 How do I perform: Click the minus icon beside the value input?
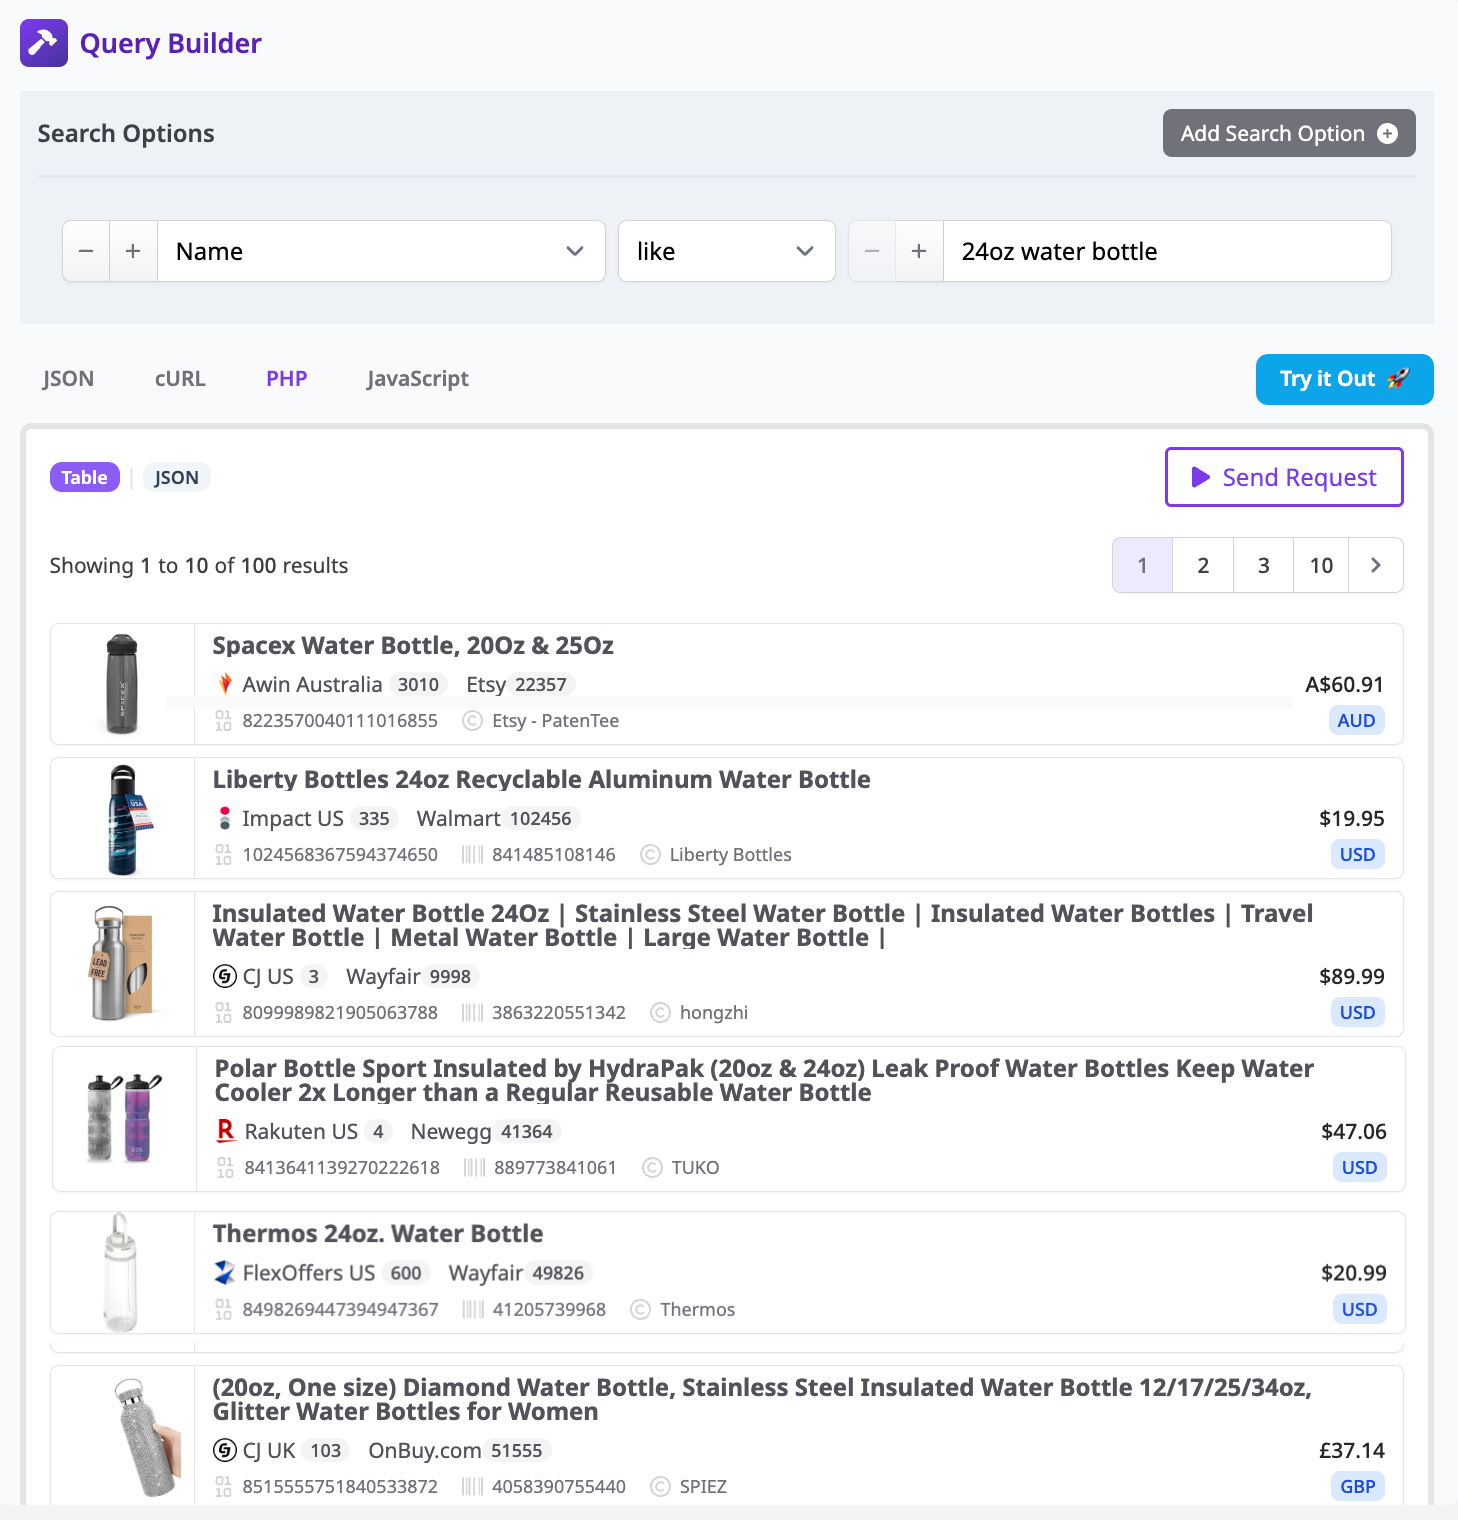(872, 251)
